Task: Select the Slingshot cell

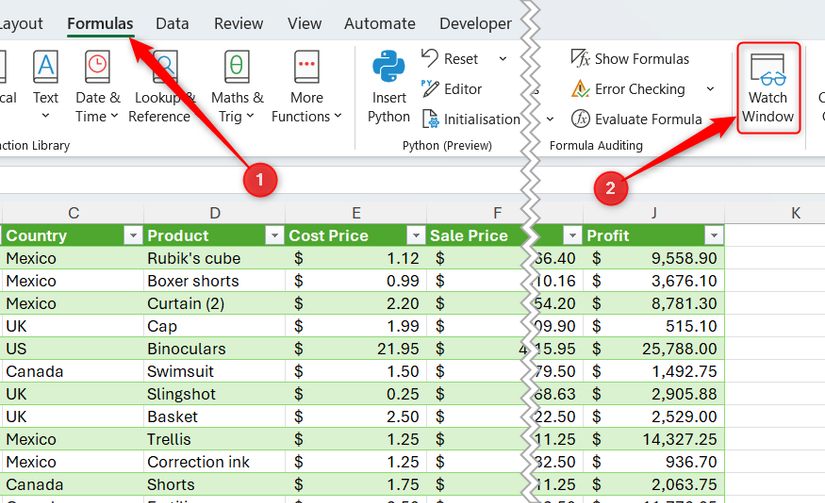Action: tap(215, 394)
